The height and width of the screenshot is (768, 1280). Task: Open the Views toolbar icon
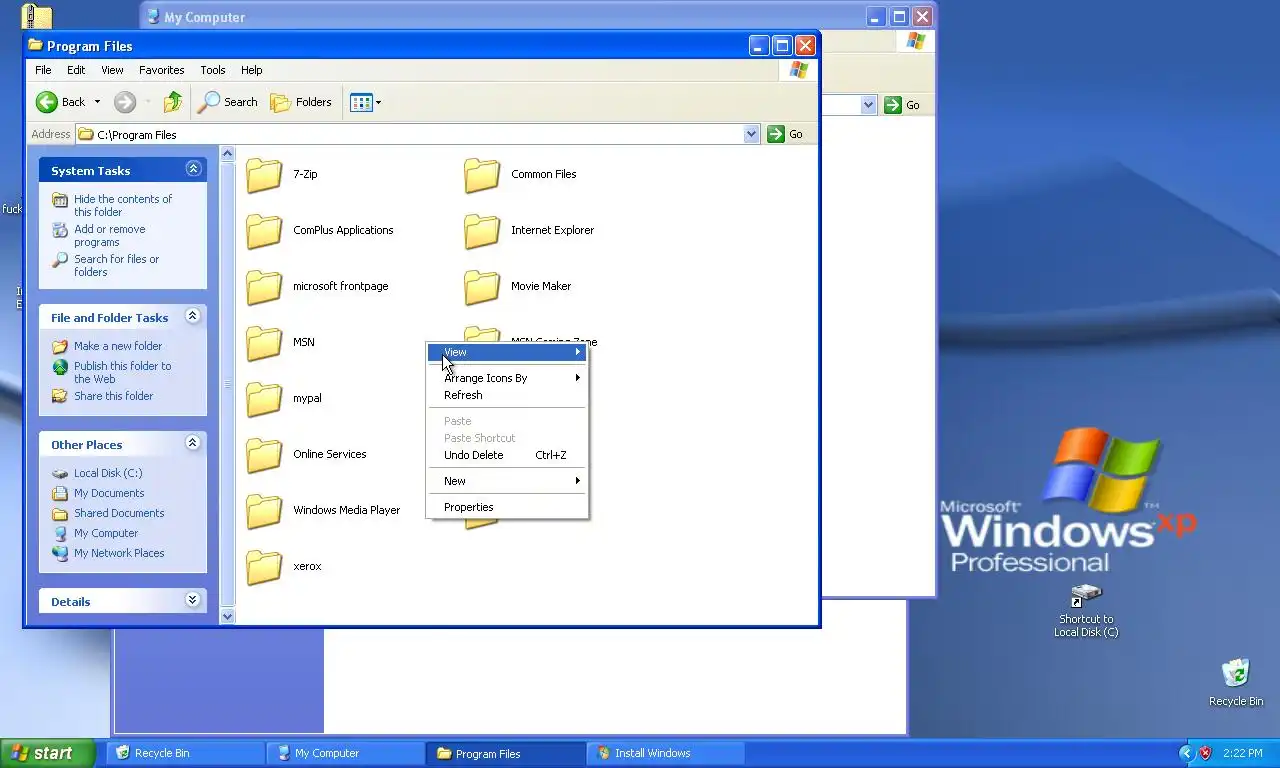pos(365,102)
